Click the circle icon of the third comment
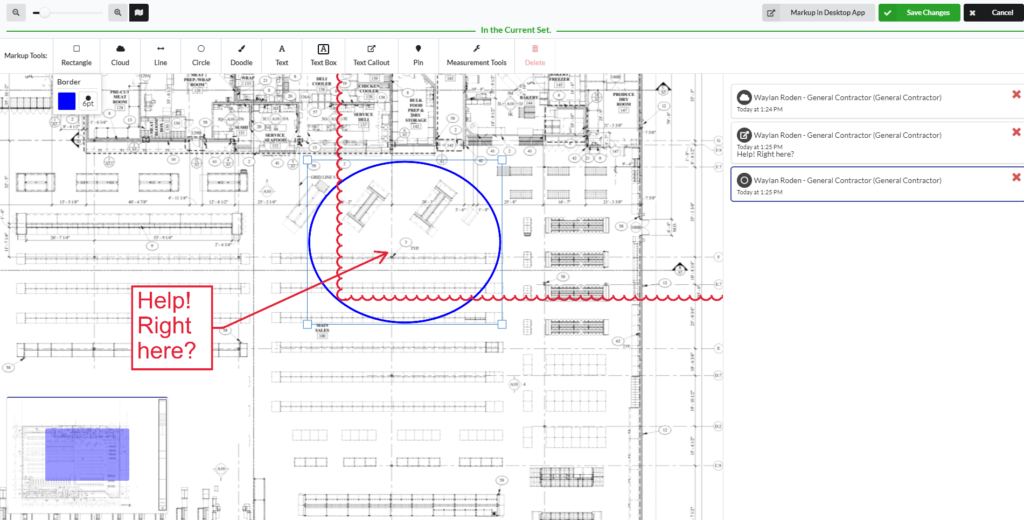Screen dimensions: 1024x520 click(744, 180)
